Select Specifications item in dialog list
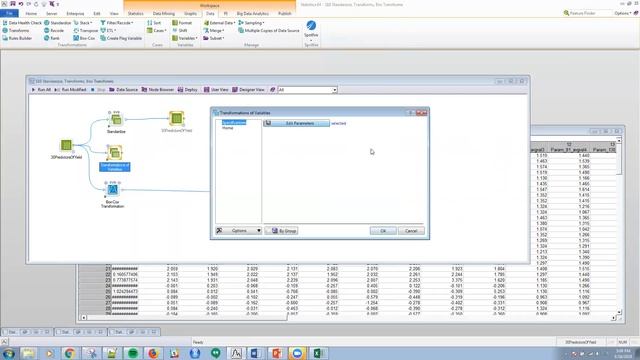Viewport: 640px width, 360px height. click(233, 122)
